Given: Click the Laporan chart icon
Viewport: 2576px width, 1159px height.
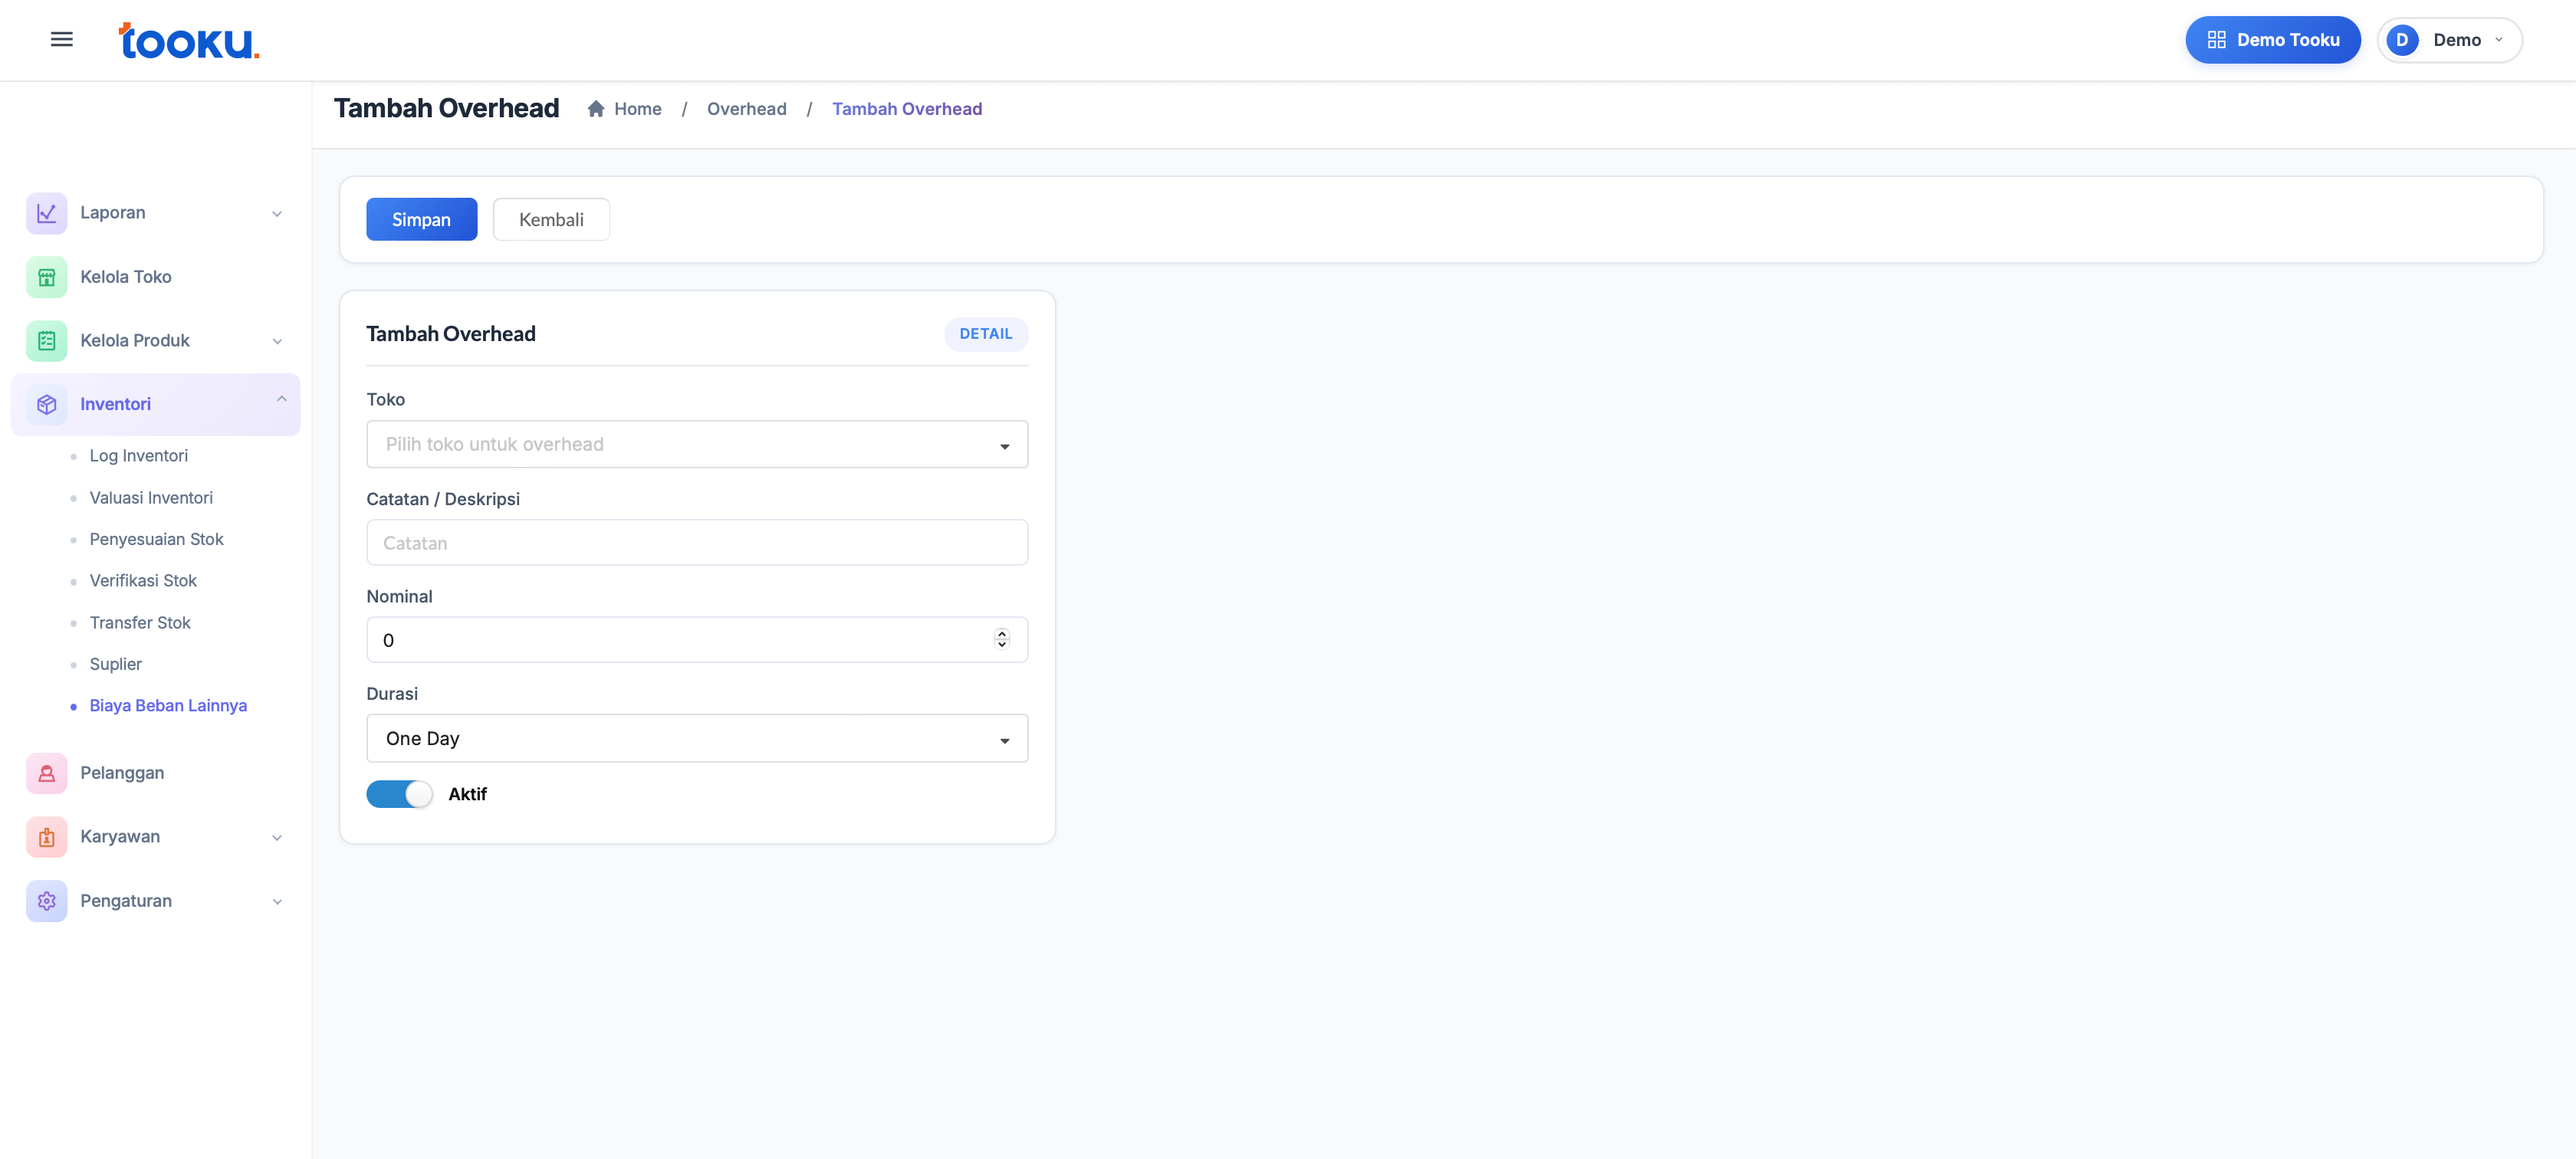Looking at the screenshot, I should (x=46, y=213).
